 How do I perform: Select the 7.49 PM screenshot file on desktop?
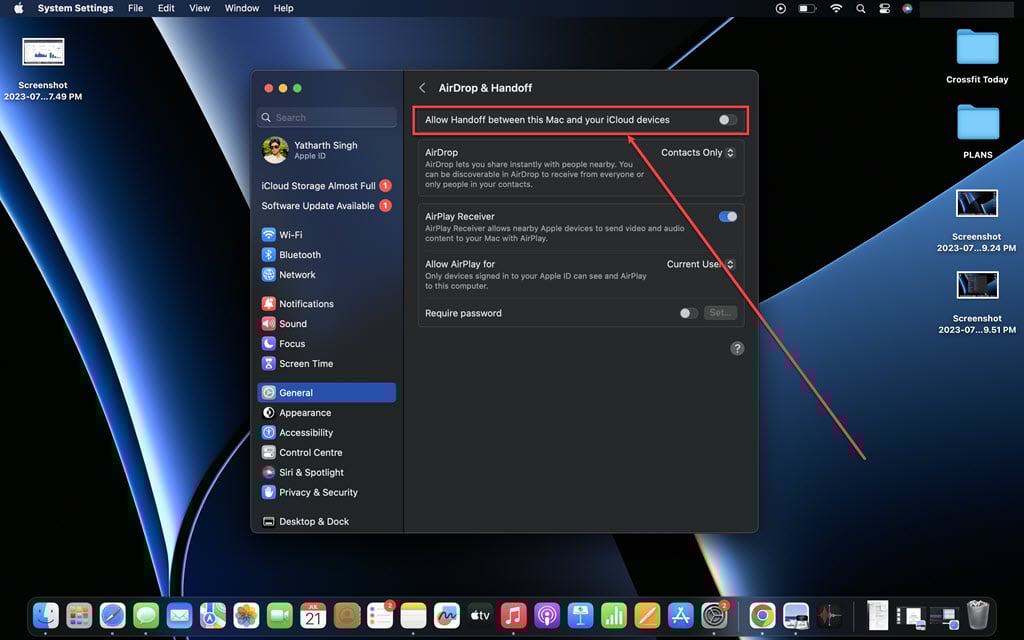point(43,69)
